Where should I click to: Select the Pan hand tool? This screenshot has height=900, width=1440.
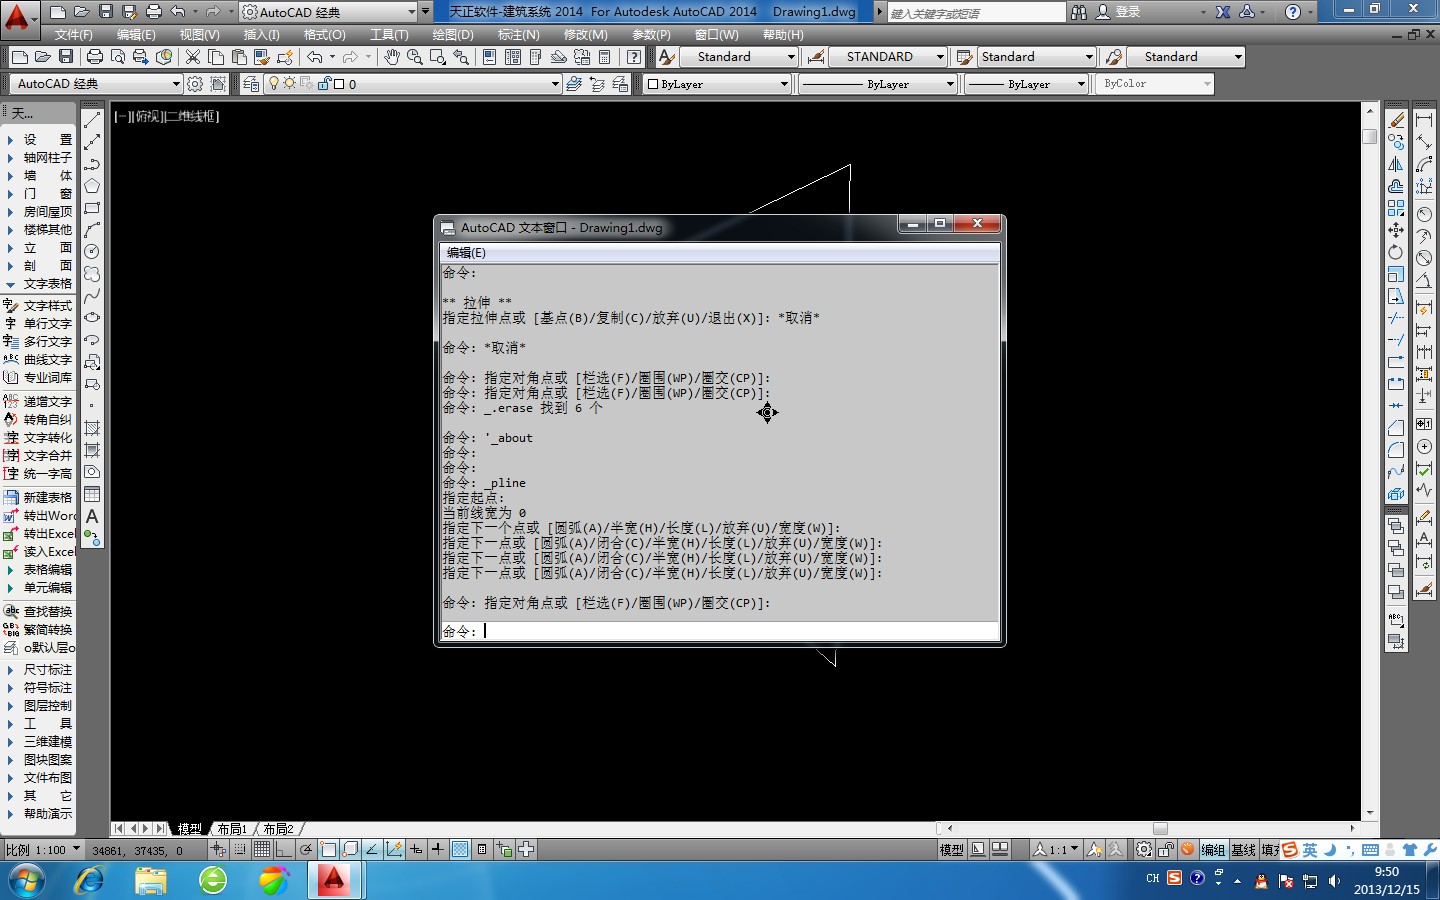click(391, 57)
